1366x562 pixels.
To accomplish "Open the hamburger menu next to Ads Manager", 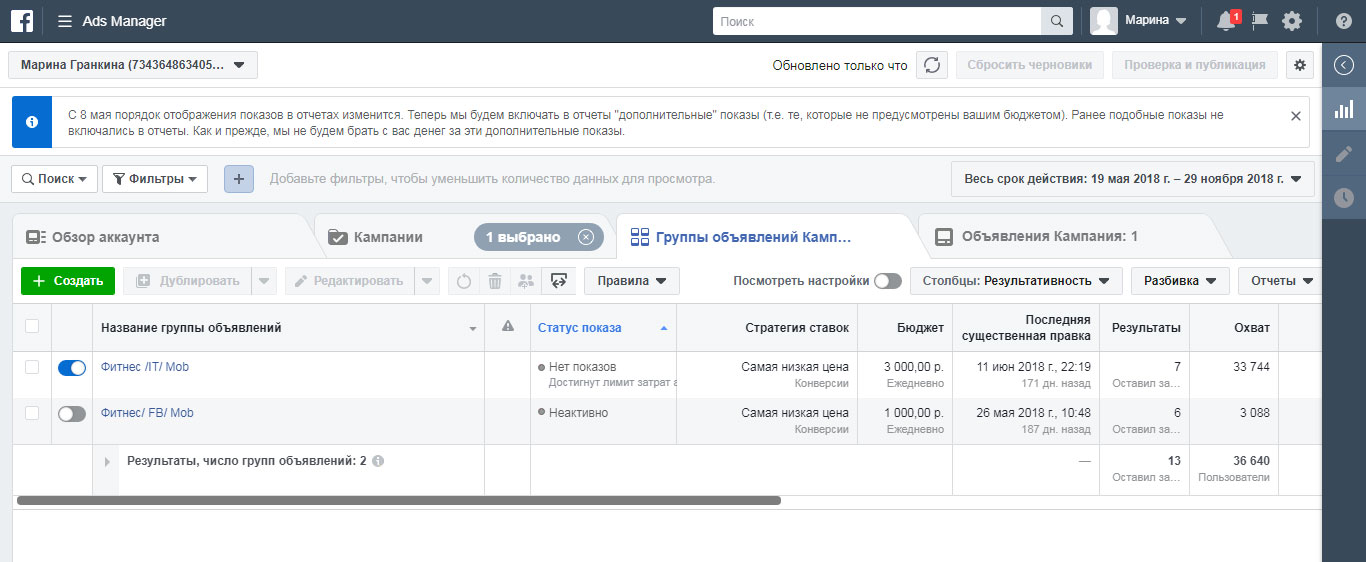I will click(x=65, y=21).
